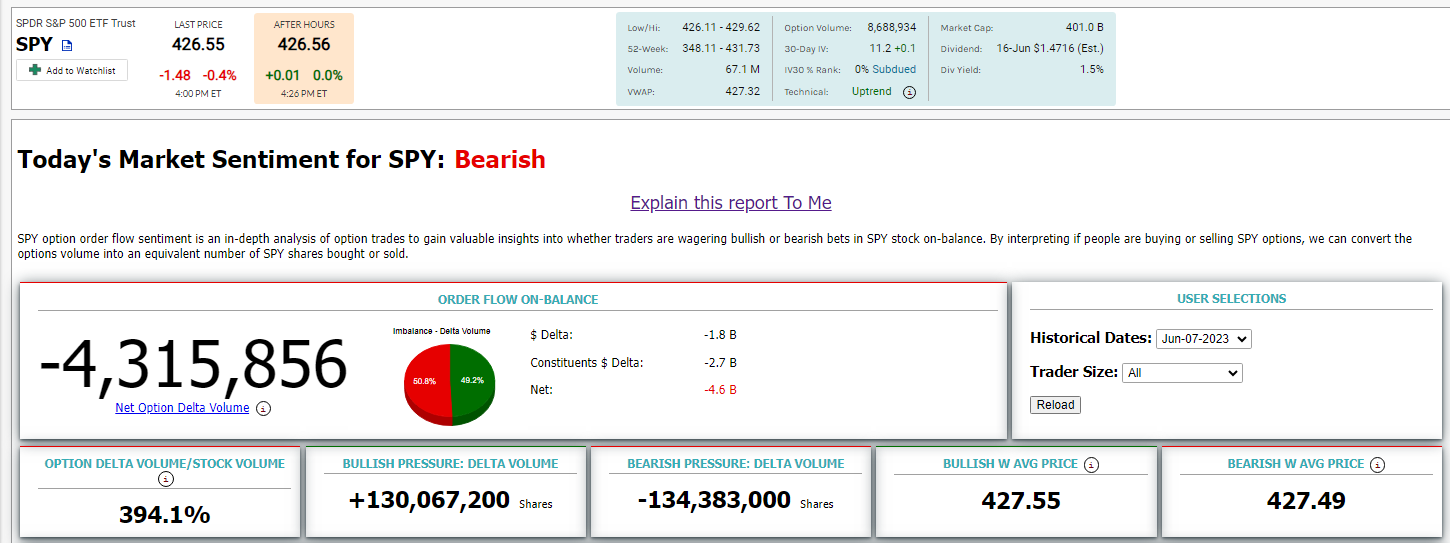Click the +130,067,200 bullish pressure value
1450x543 pixels.
tap(430, 500)
